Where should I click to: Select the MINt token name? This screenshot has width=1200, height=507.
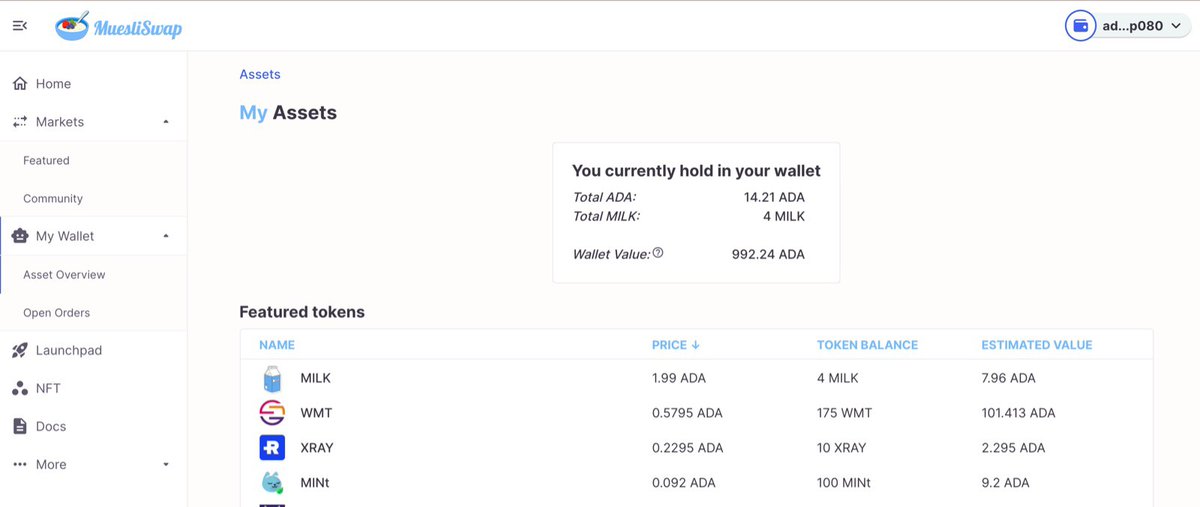(x=316, y=483)
